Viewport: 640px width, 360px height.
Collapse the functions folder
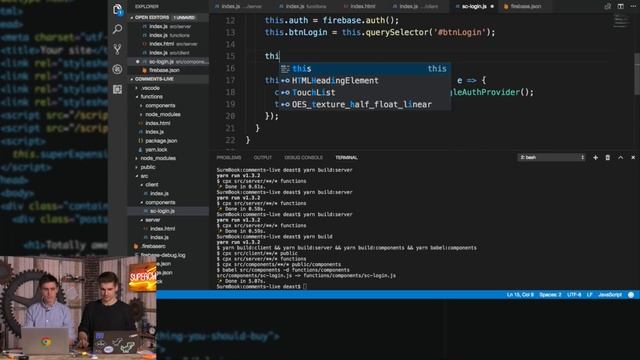[151, 97]
